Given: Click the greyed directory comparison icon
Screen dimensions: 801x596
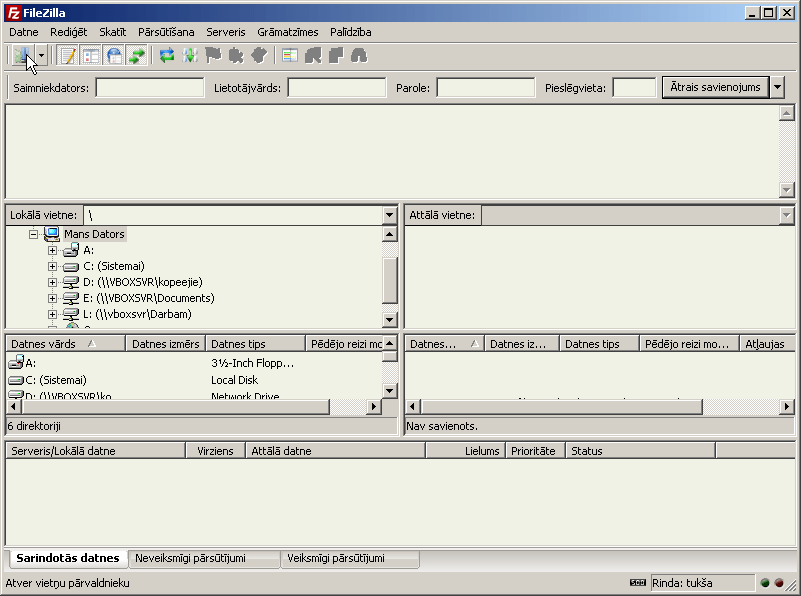Looking at the screenshot, I should [313, 55].
